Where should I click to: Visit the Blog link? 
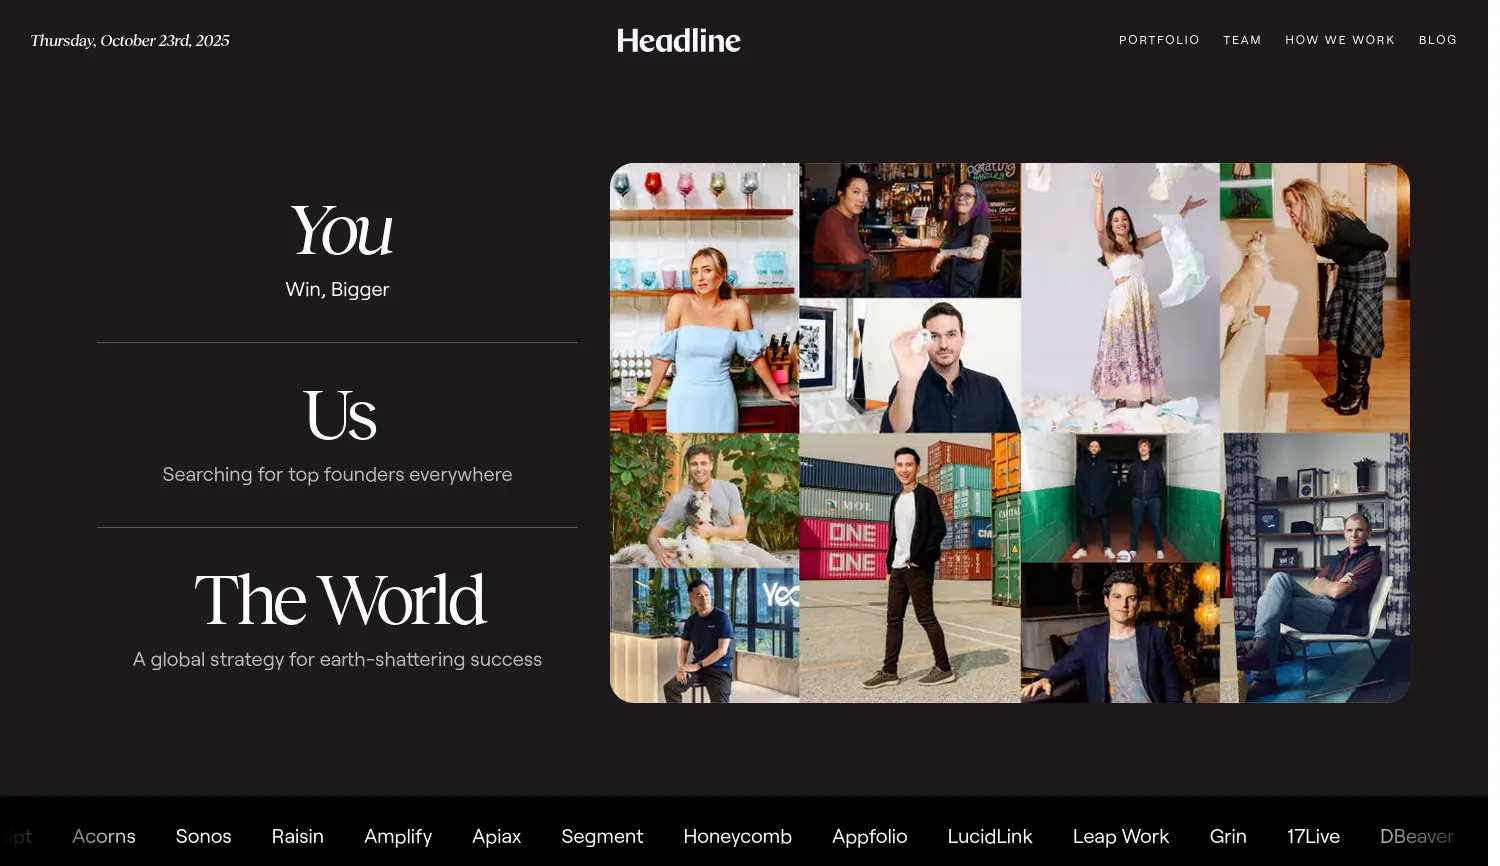[x=1437, y=40]
